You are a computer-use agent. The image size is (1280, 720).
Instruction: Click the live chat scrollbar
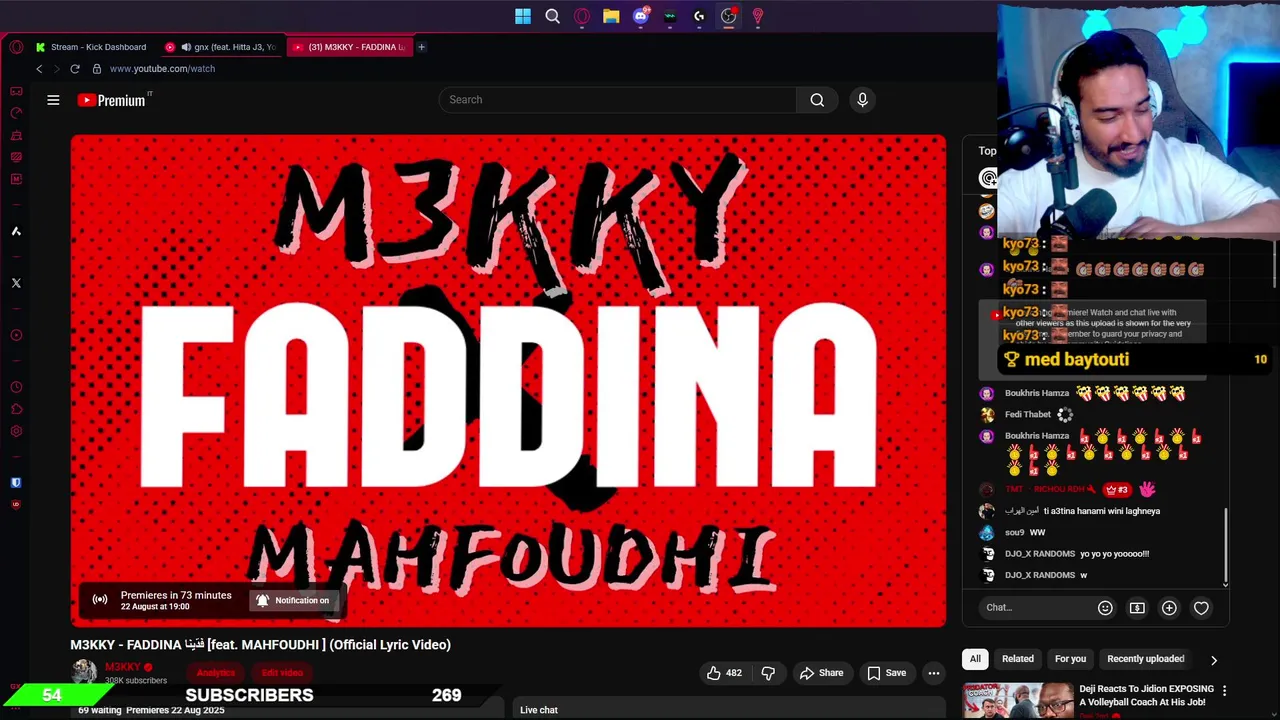pos(1226,547)
